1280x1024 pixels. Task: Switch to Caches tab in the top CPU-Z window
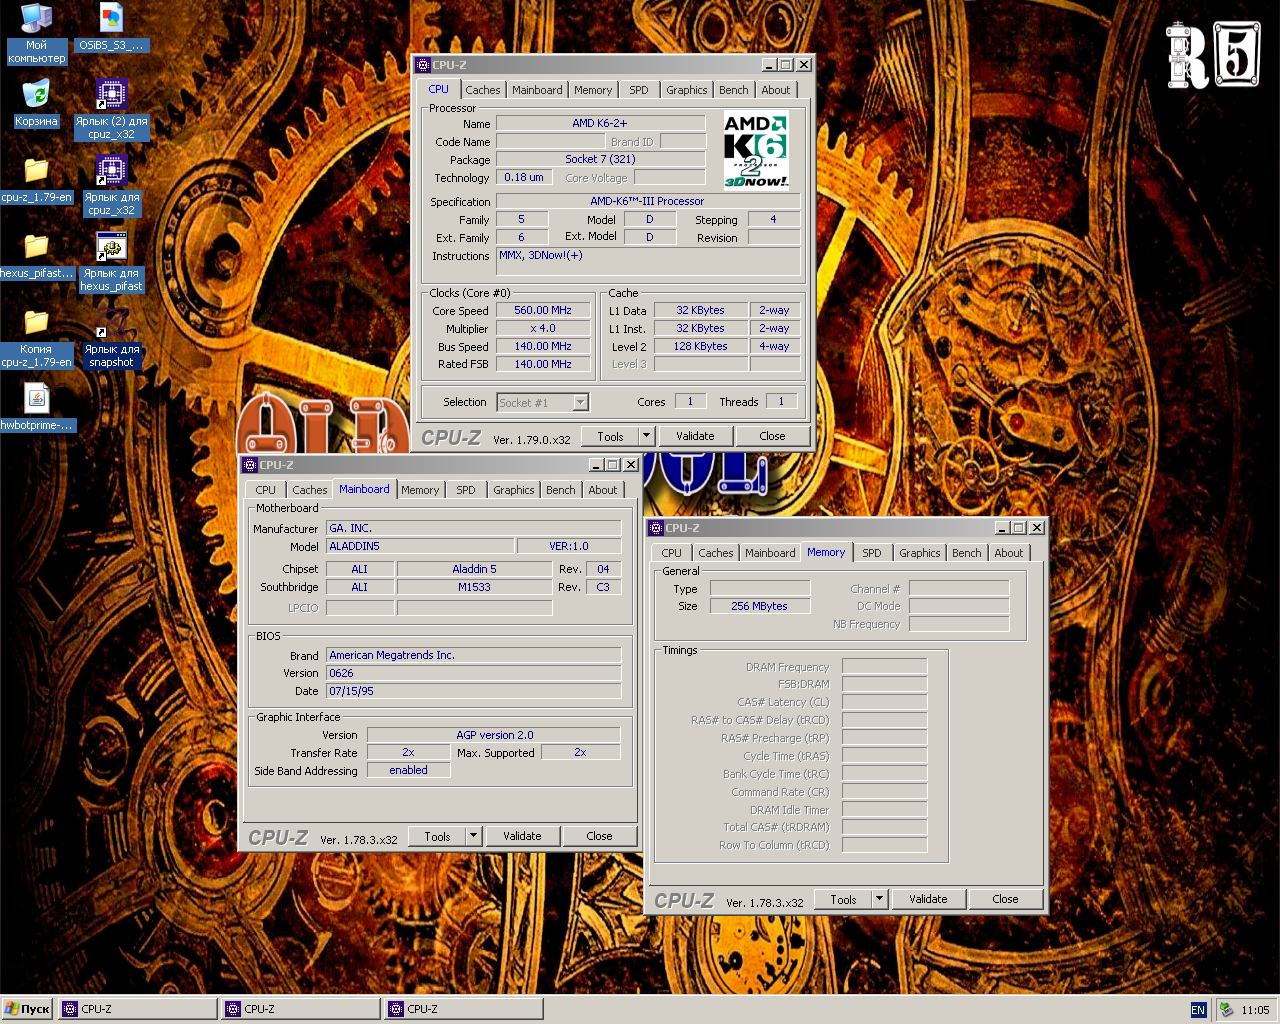(x=482, y=90)
